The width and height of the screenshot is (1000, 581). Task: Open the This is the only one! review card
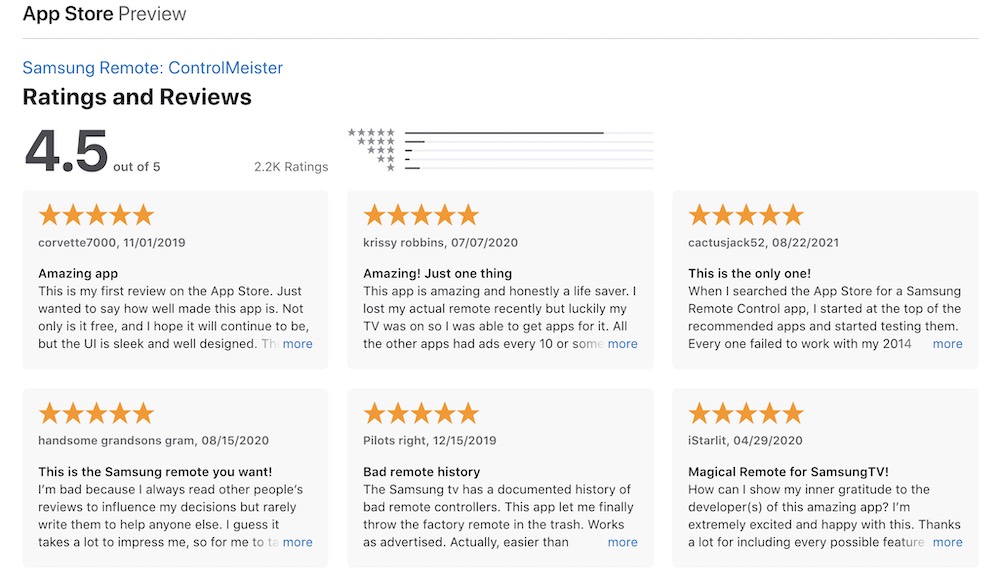point(825,280)
